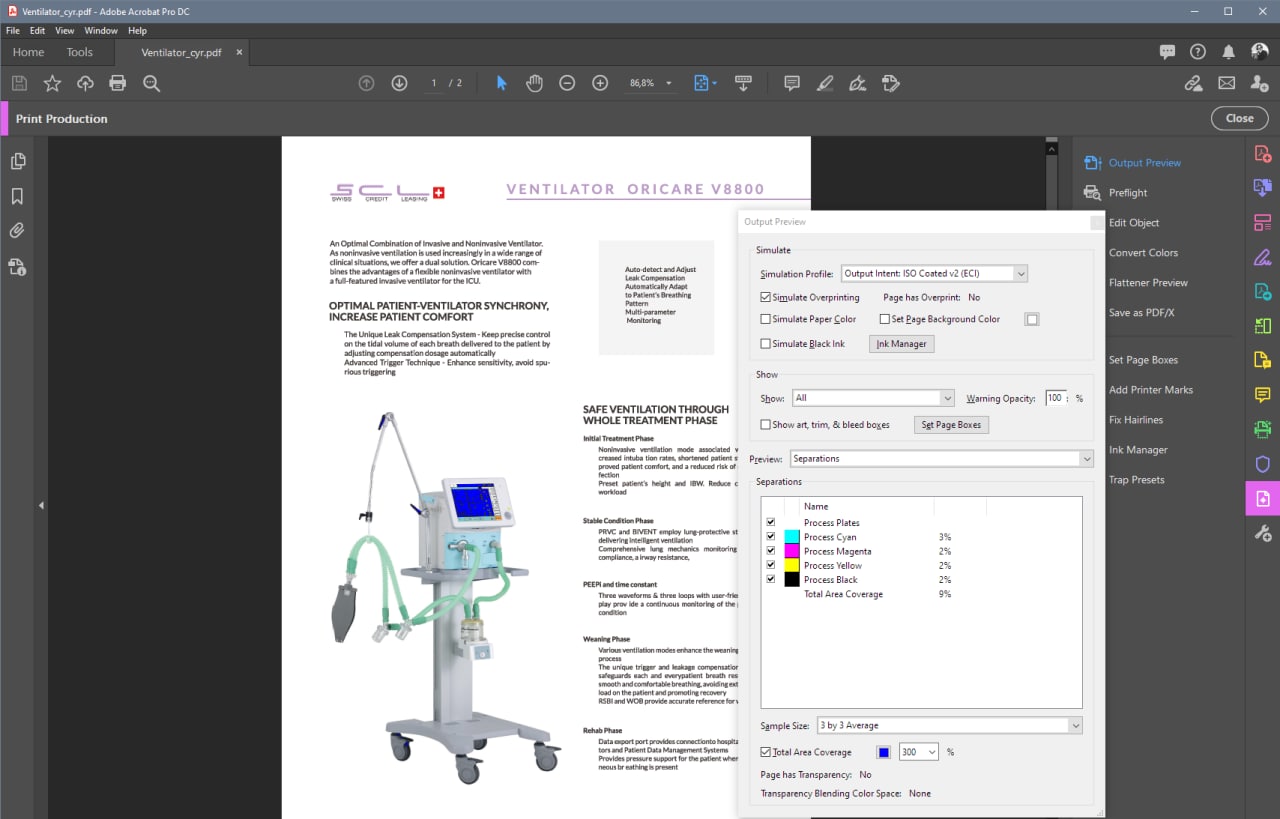
Task: Open the help question mark icon
Action: [x=1198, y=52]
